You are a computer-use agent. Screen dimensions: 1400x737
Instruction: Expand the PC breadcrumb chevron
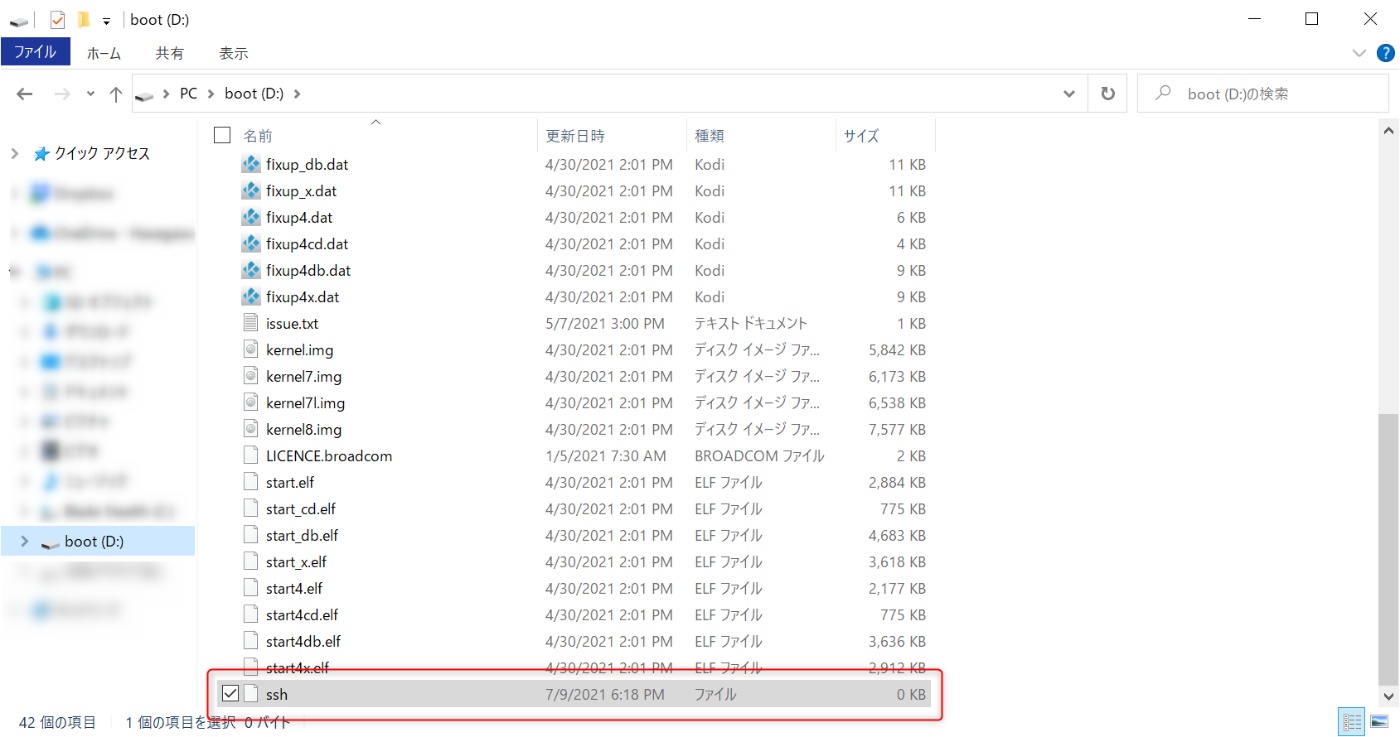pyautogui.click(x=211, y=93)
